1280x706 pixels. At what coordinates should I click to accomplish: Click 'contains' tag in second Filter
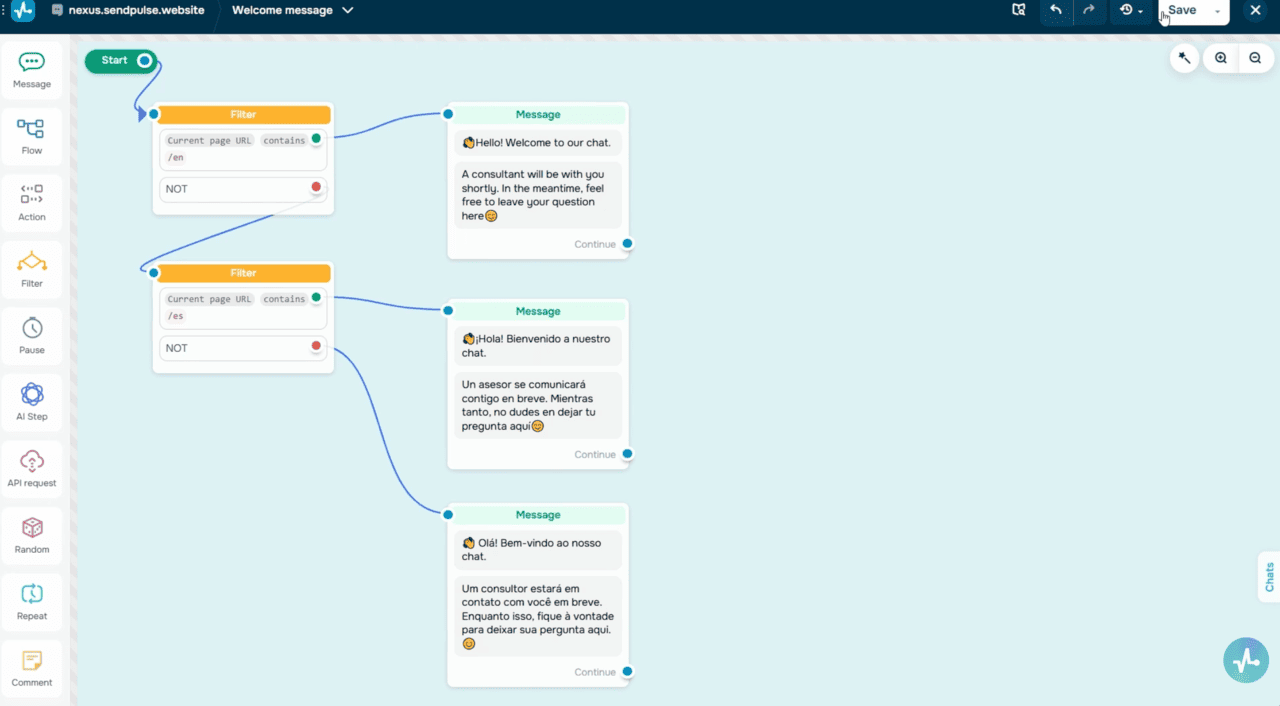(x=284, y=299)
